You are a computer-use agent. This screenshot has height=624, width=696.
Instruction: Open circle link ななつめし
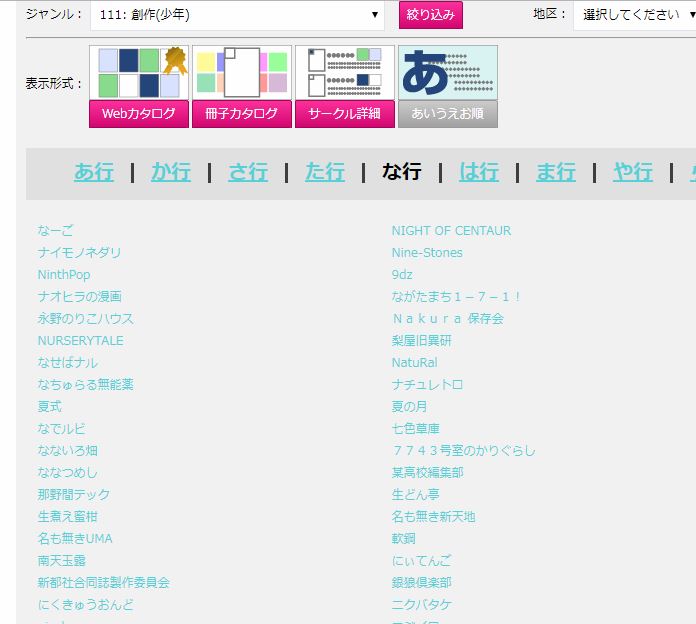pyautogui.click(x=67, y=473)
